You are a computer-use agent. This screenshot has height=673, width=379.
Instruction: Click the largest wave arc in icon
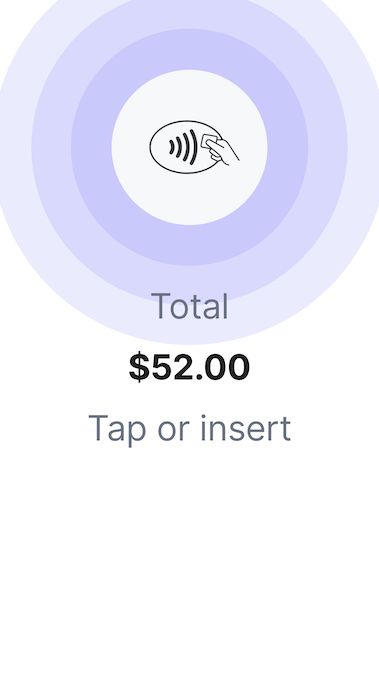[x=194, y=147]
